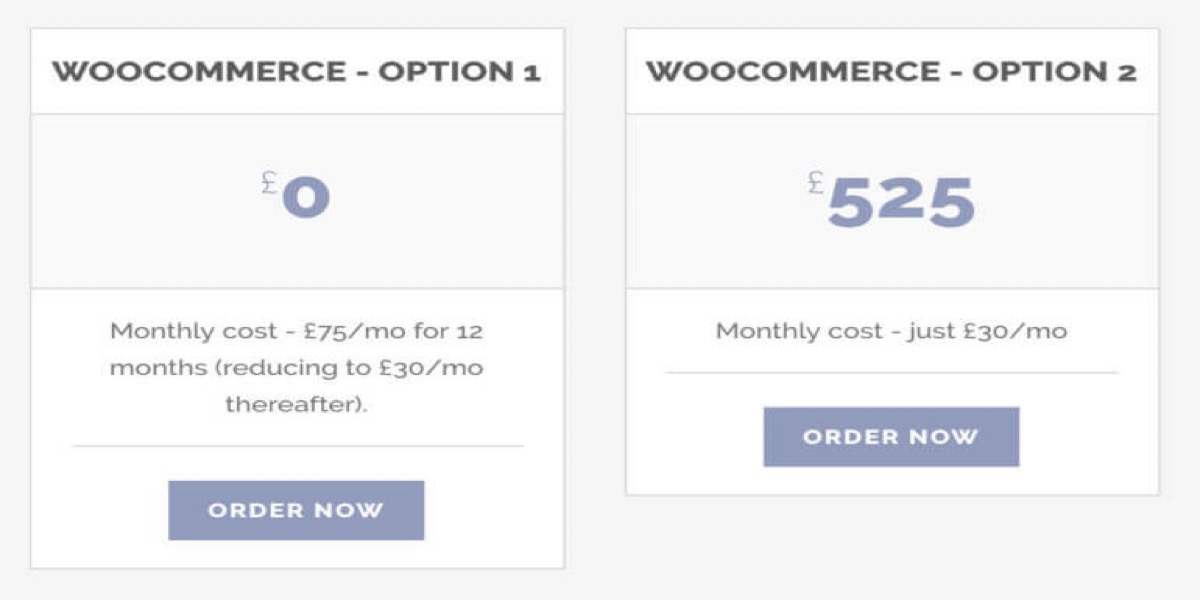
Task: Click the divider line above Option 2's button
Action: 892,373
